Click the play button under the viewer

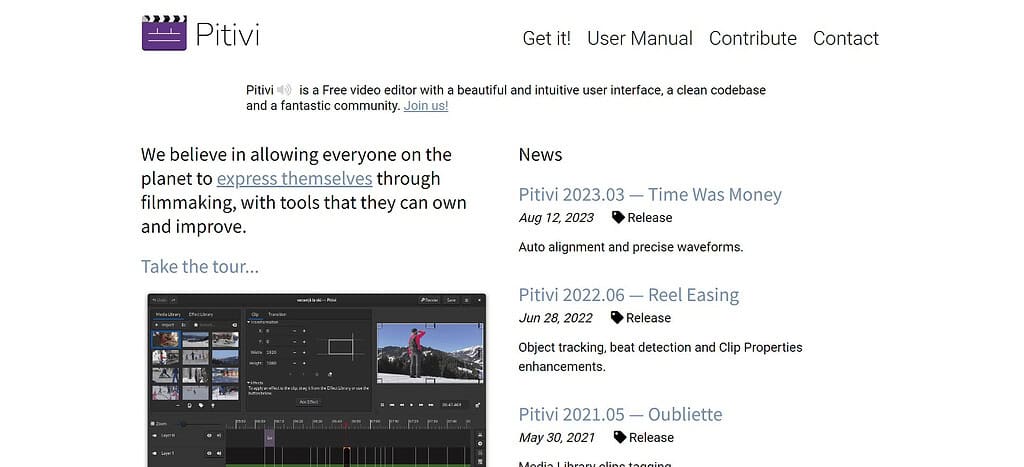411,405
